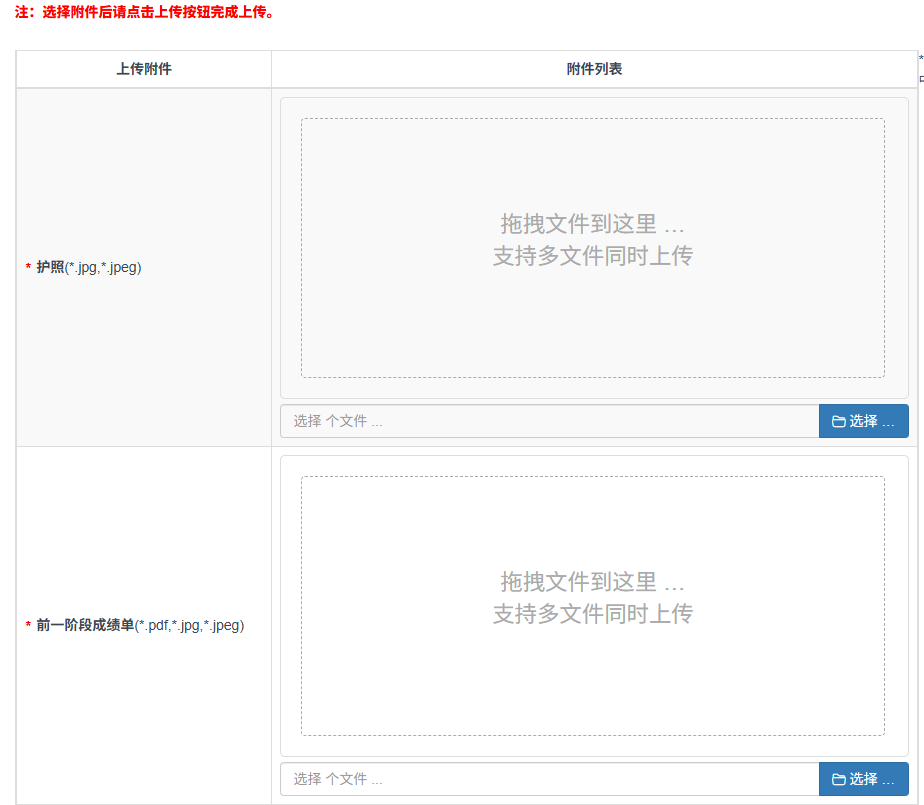Click 支持多文件同时上传 text in transcript drop zone
This screenshot has width=924, height=805.
592,614
